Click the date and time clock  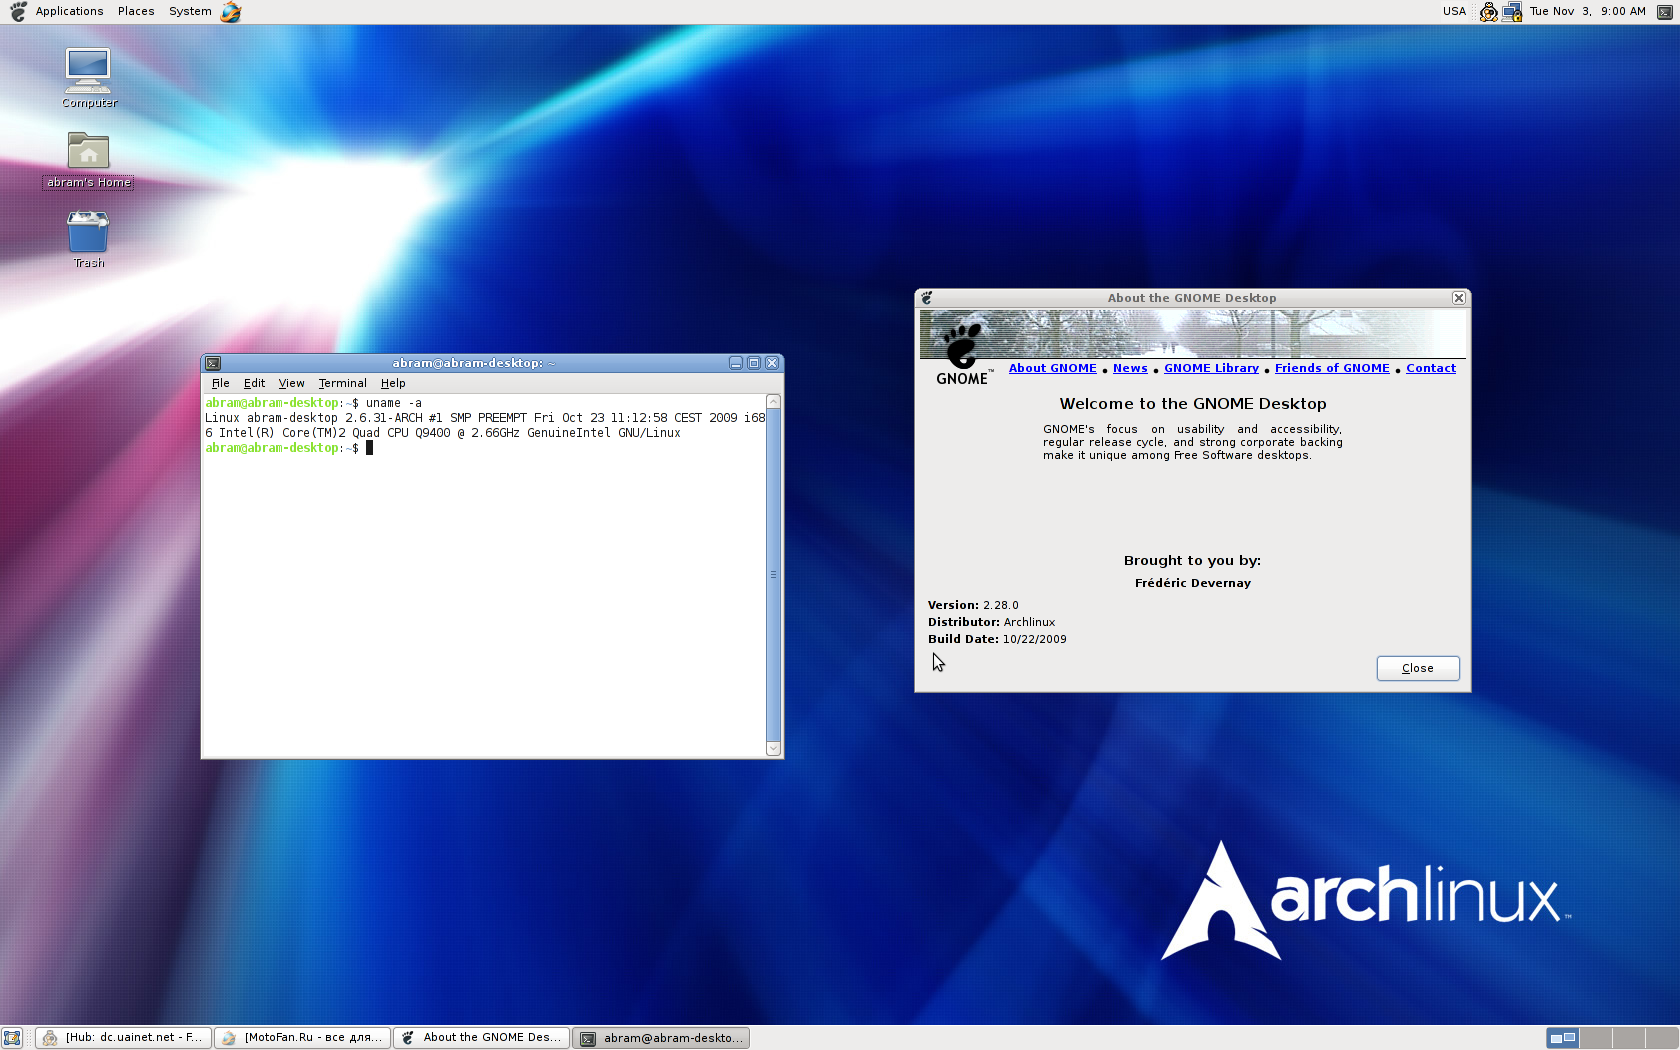point(1587,12)
